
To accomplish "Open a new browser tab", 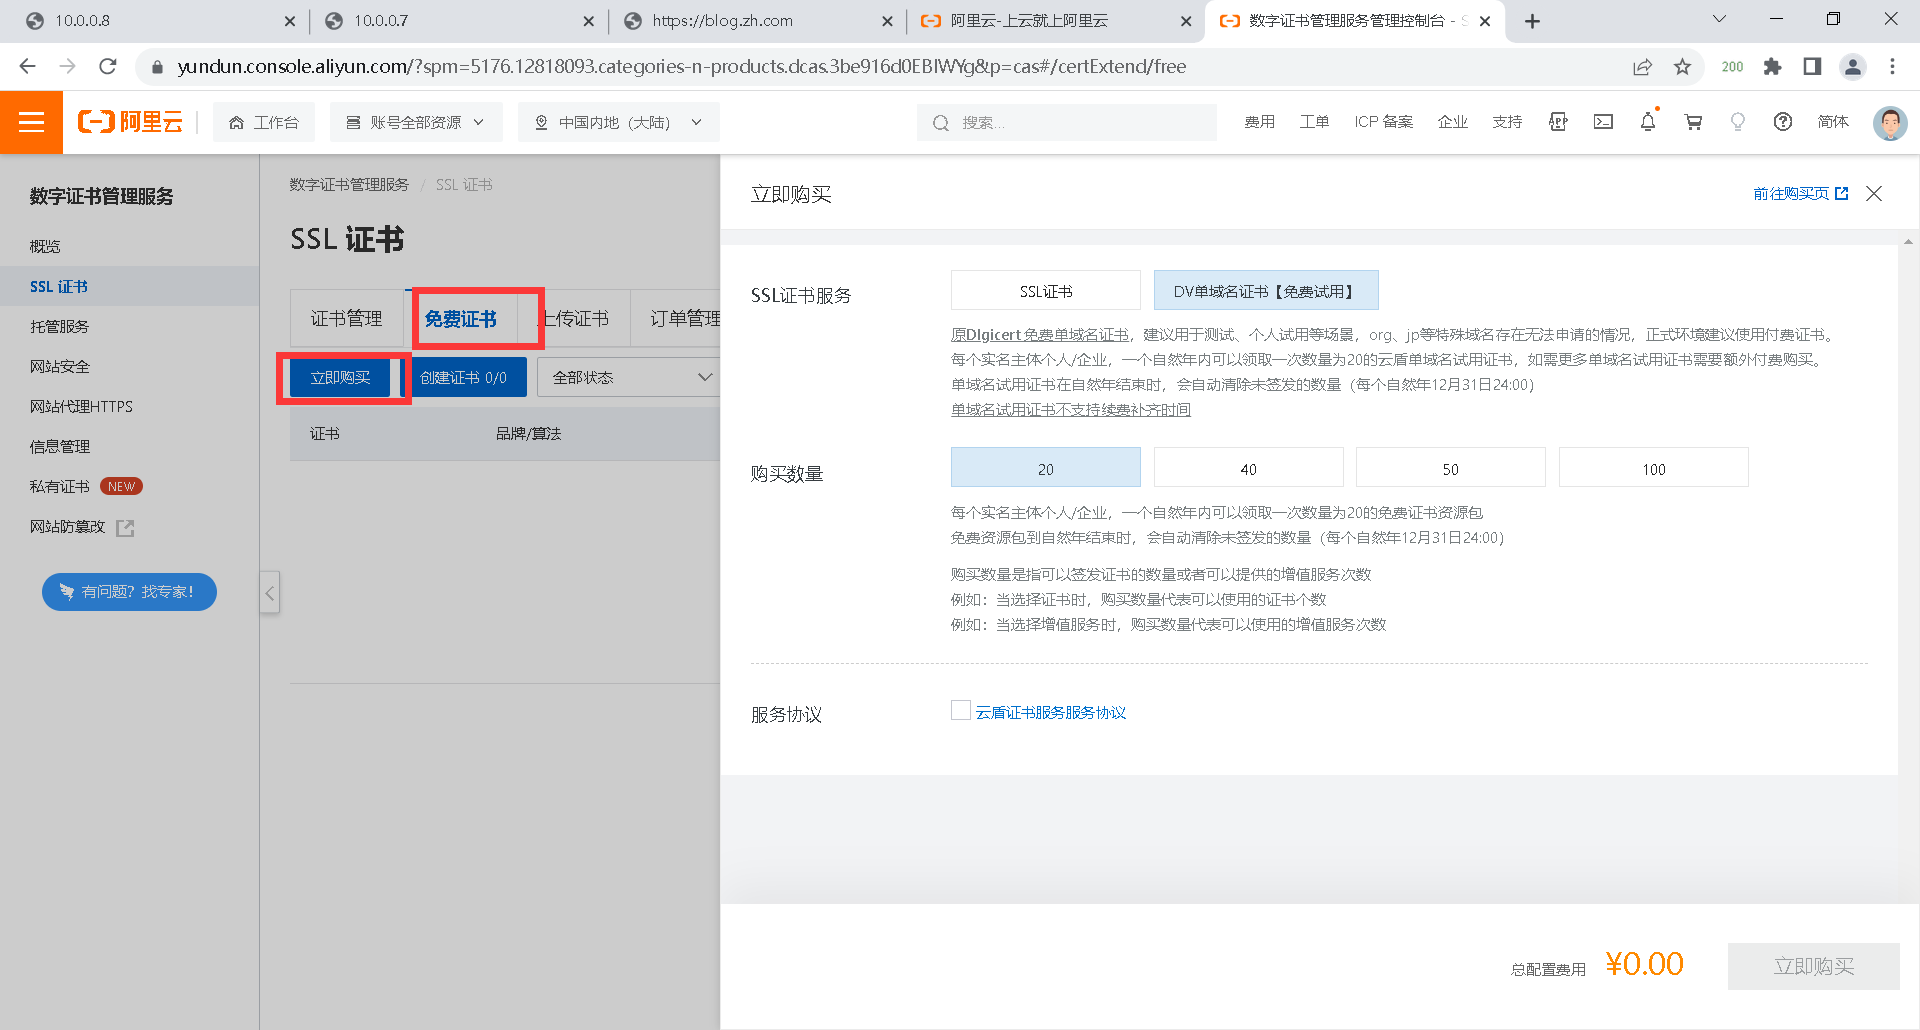I will (1532, 21).
